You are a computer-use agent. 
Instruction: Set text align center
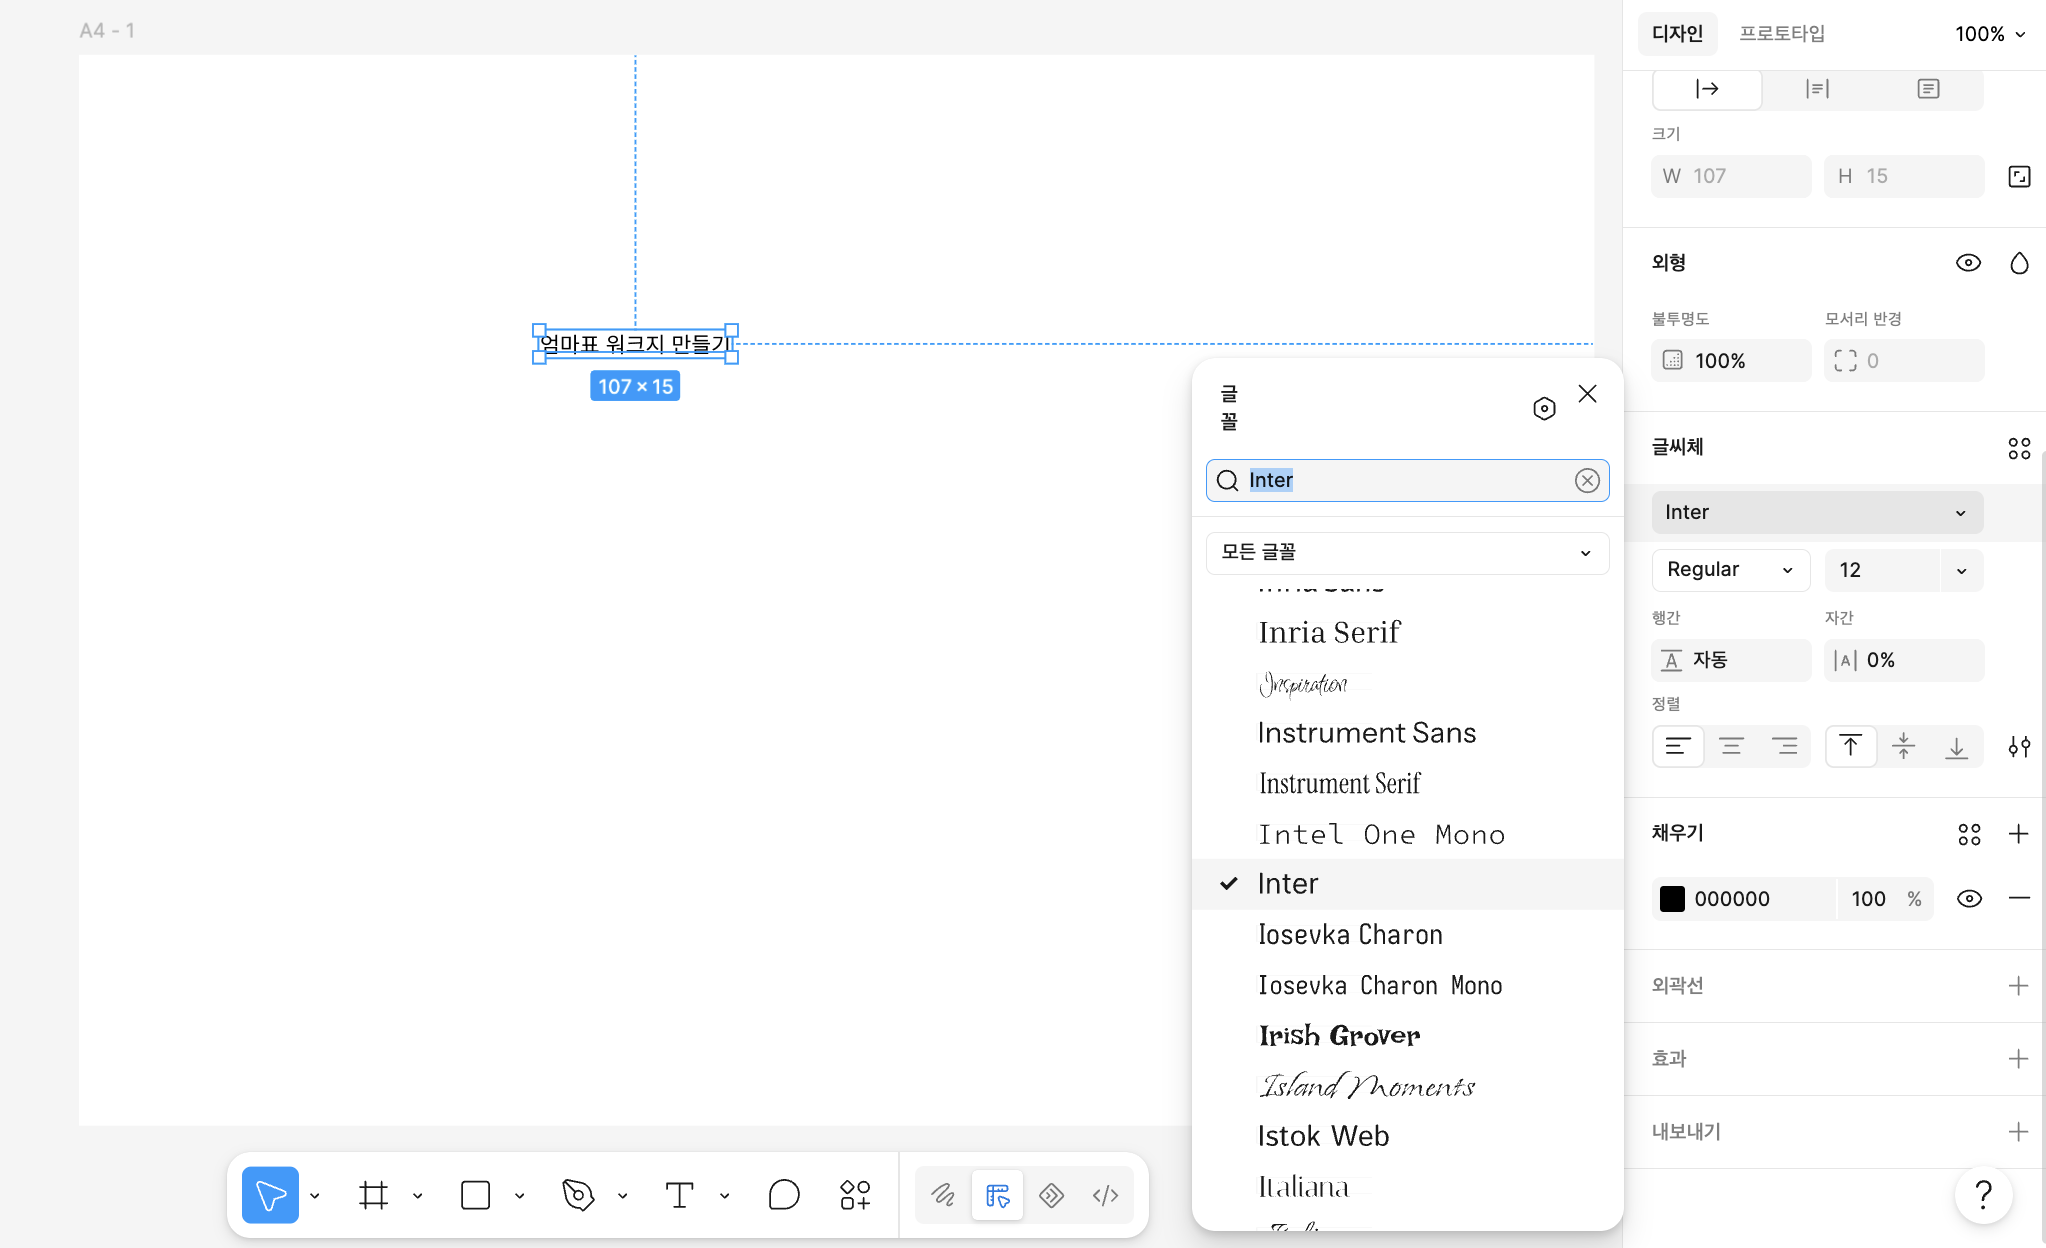pos(1731,746)
